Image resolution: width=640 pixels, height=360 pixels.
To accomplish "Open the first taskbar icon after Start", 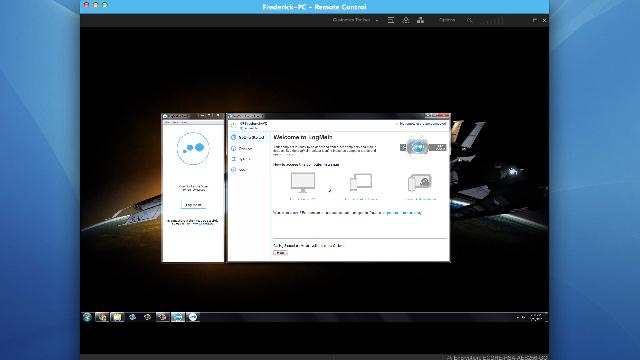I will click(102, 317).
